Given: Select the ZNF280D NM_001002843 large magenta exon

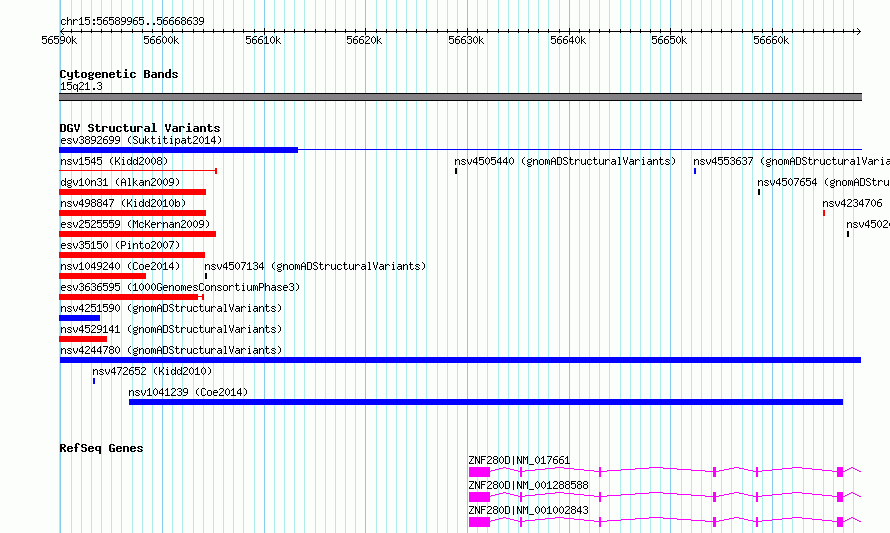Looking at the screenshot, I should [x=479, y=522].
